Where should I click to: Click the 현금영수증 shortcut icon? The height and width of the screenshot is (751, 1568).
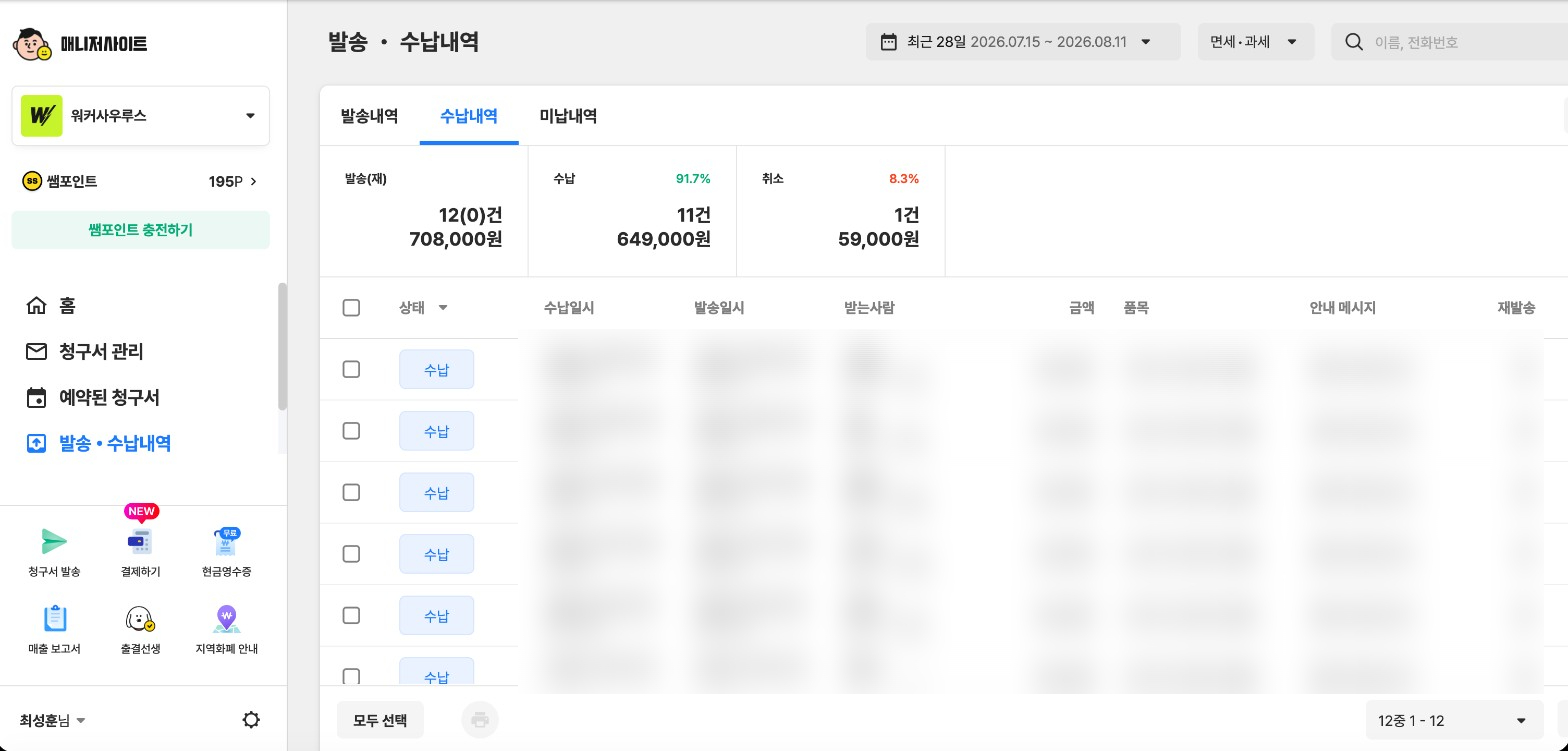226,542
